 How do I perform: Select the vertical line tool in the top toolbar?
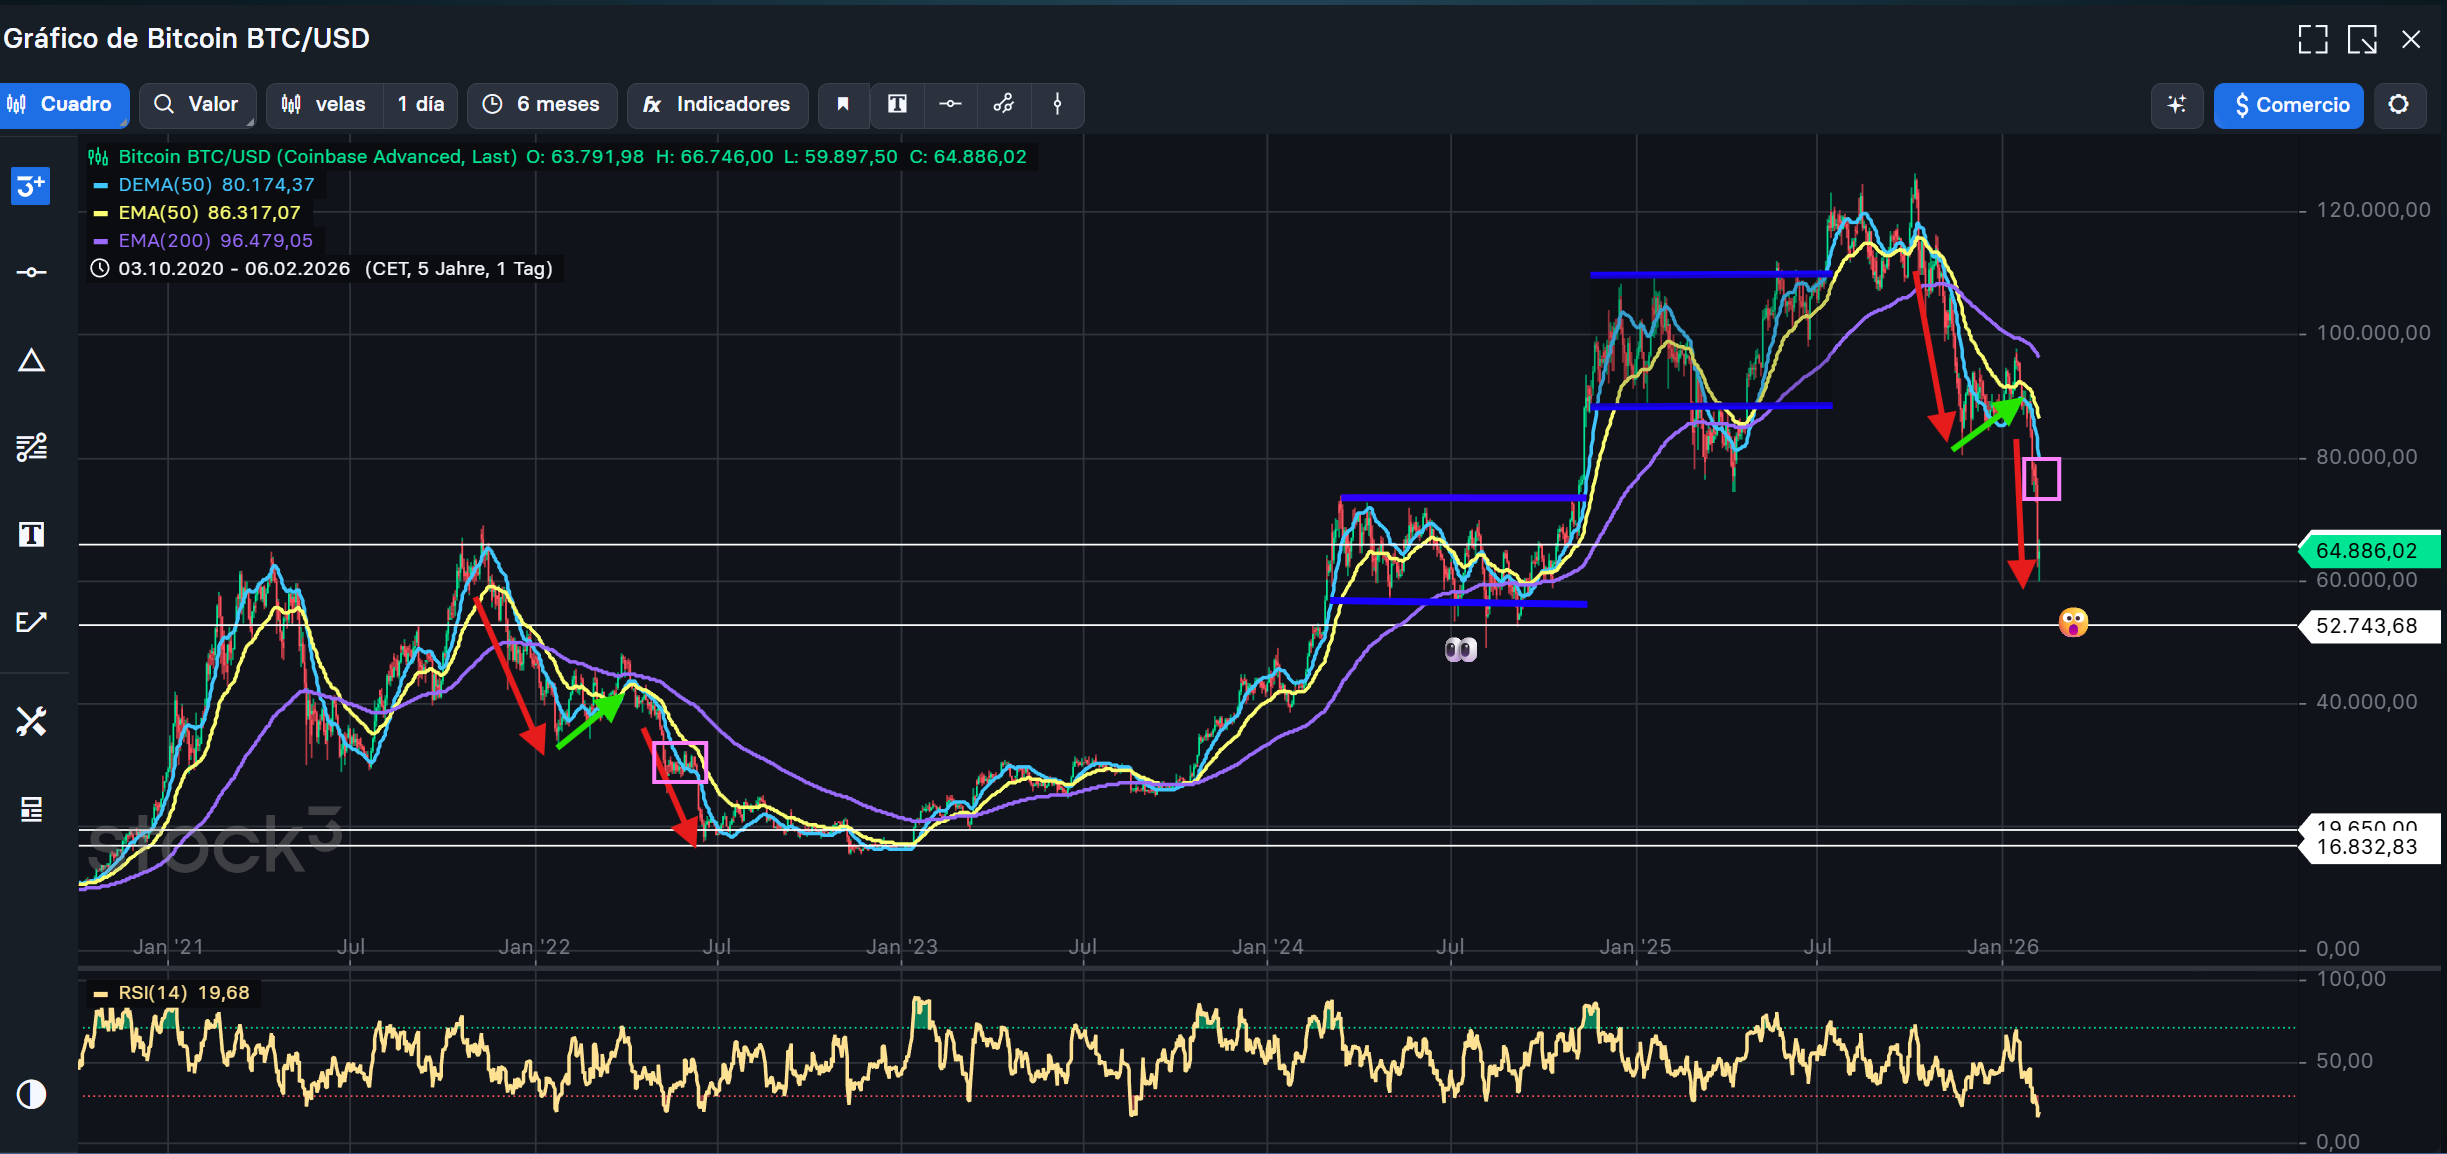1057,105
